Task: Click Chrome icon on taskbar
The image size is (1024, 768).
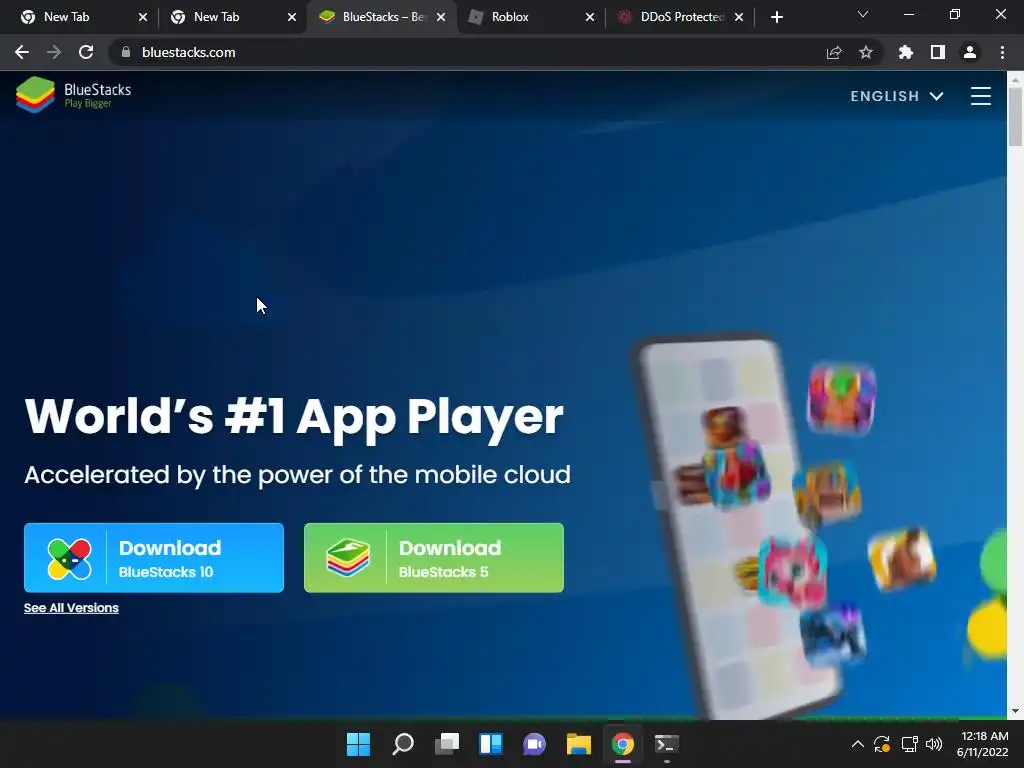Action: pyautogui.click(x=622, y=744)
